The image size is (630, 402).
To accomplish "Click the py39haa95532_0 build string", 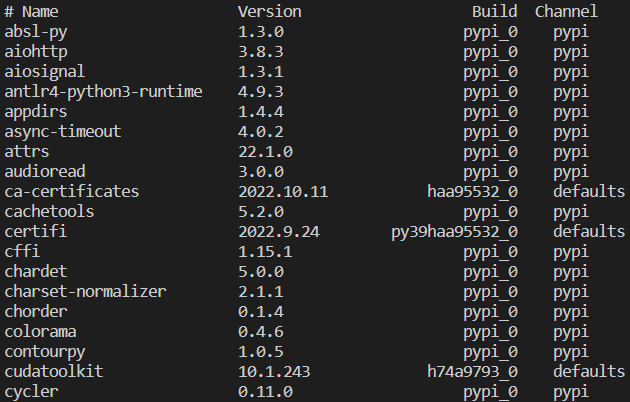I will [x=454, y=231].
